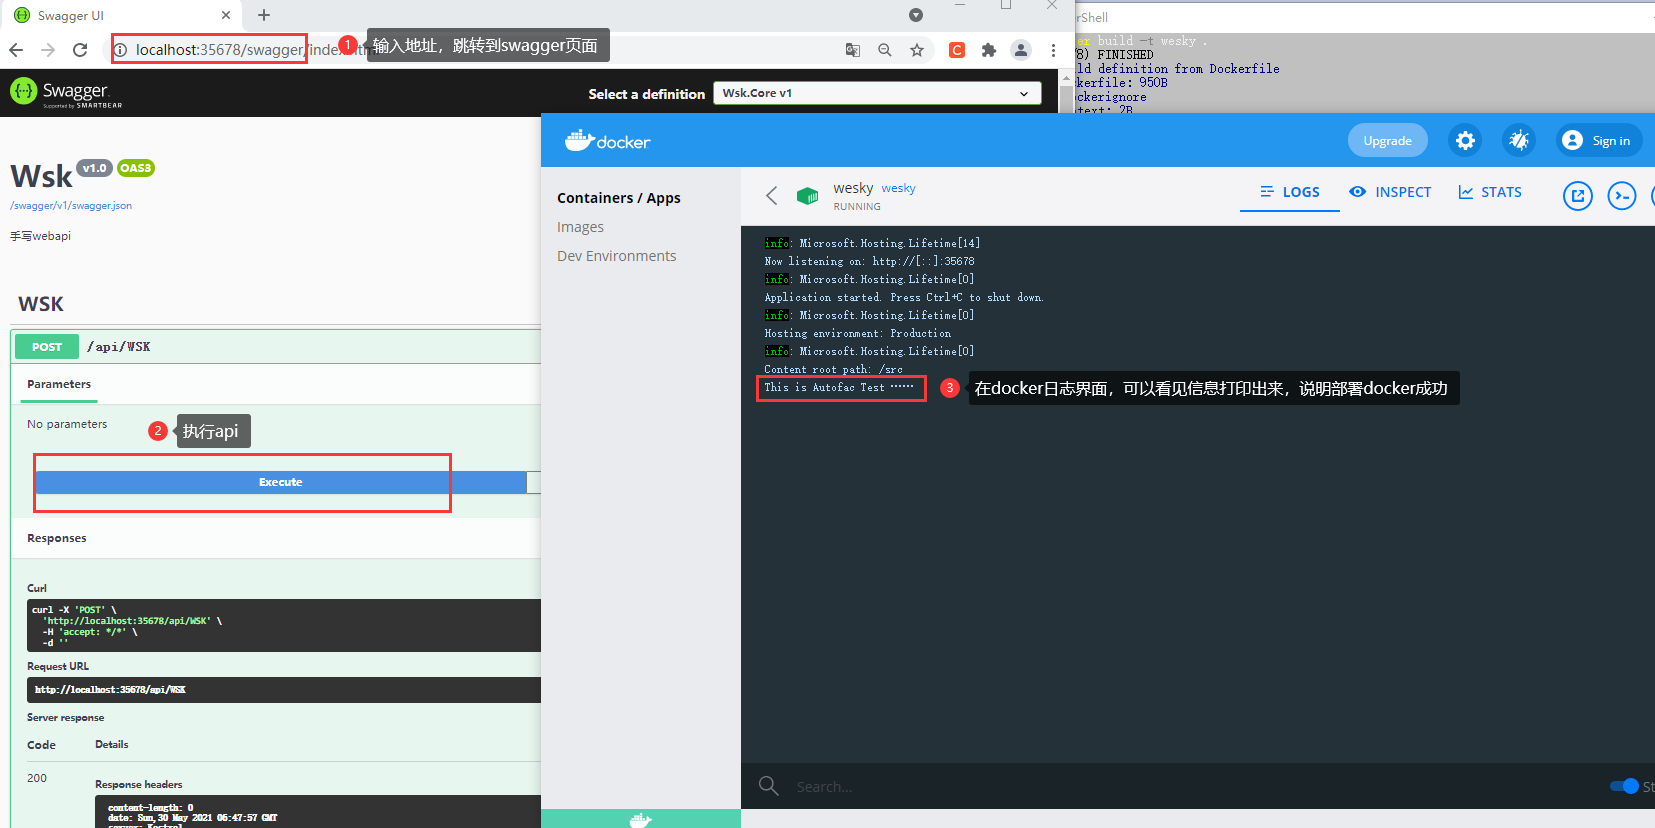Click the Swagger logo
The height and width of the screenshot is (828, 1655).
(66, 92)
